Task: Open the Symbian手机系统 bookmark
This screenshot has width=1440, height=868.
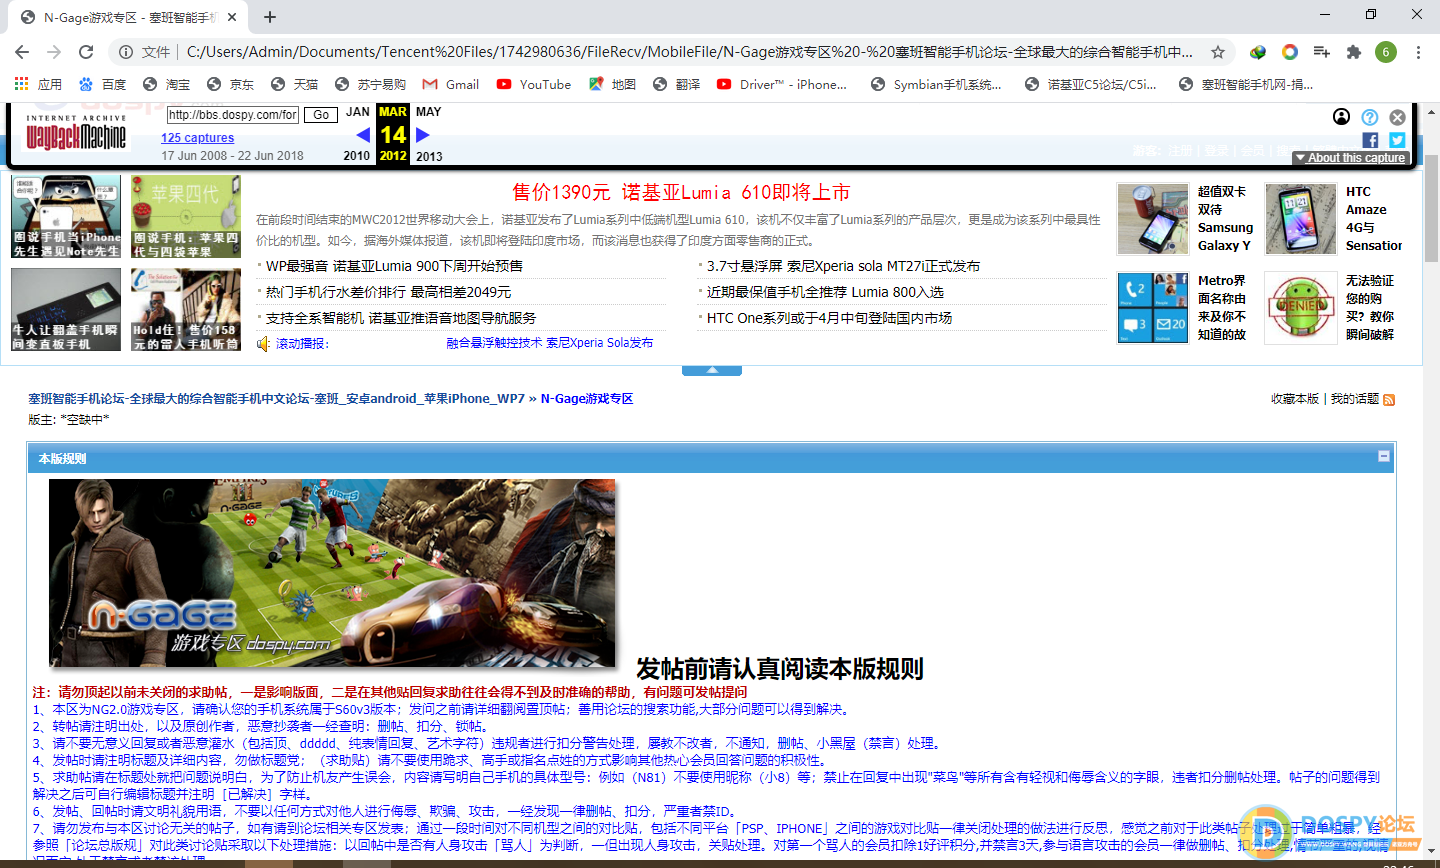Action: pos(936,84)
